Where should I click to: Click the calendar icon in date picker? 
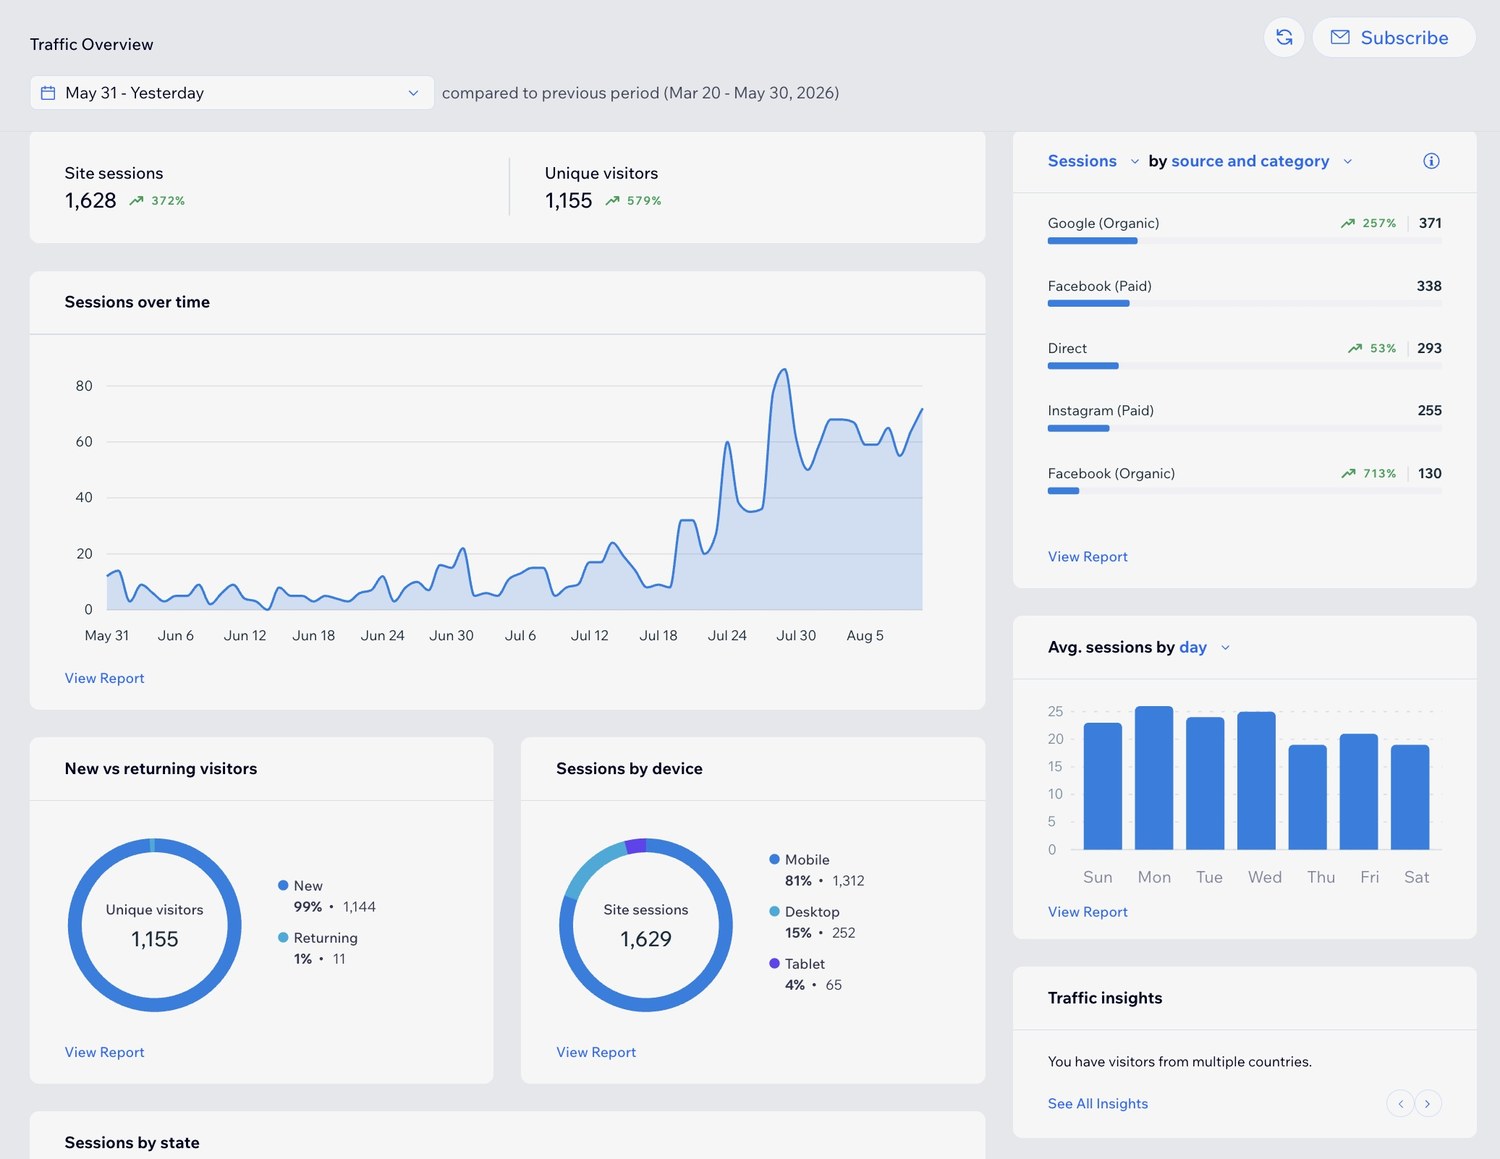[x=48, y=93]
